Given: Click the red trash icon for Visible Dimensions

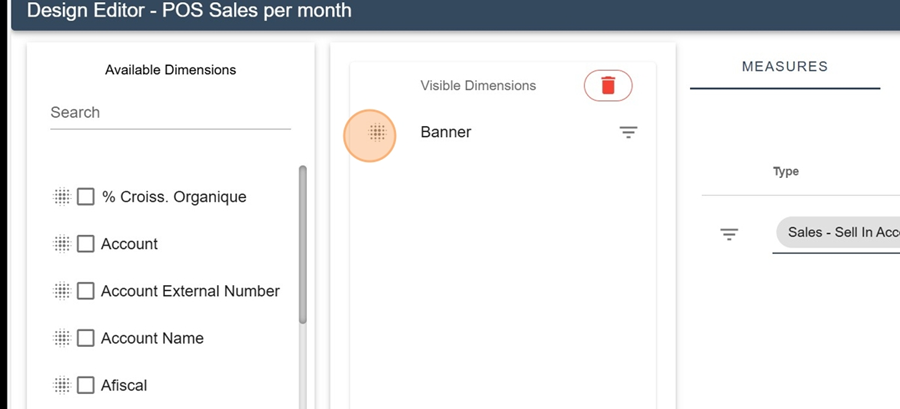Looking at the screenshot, I should (x=608, y=85).
